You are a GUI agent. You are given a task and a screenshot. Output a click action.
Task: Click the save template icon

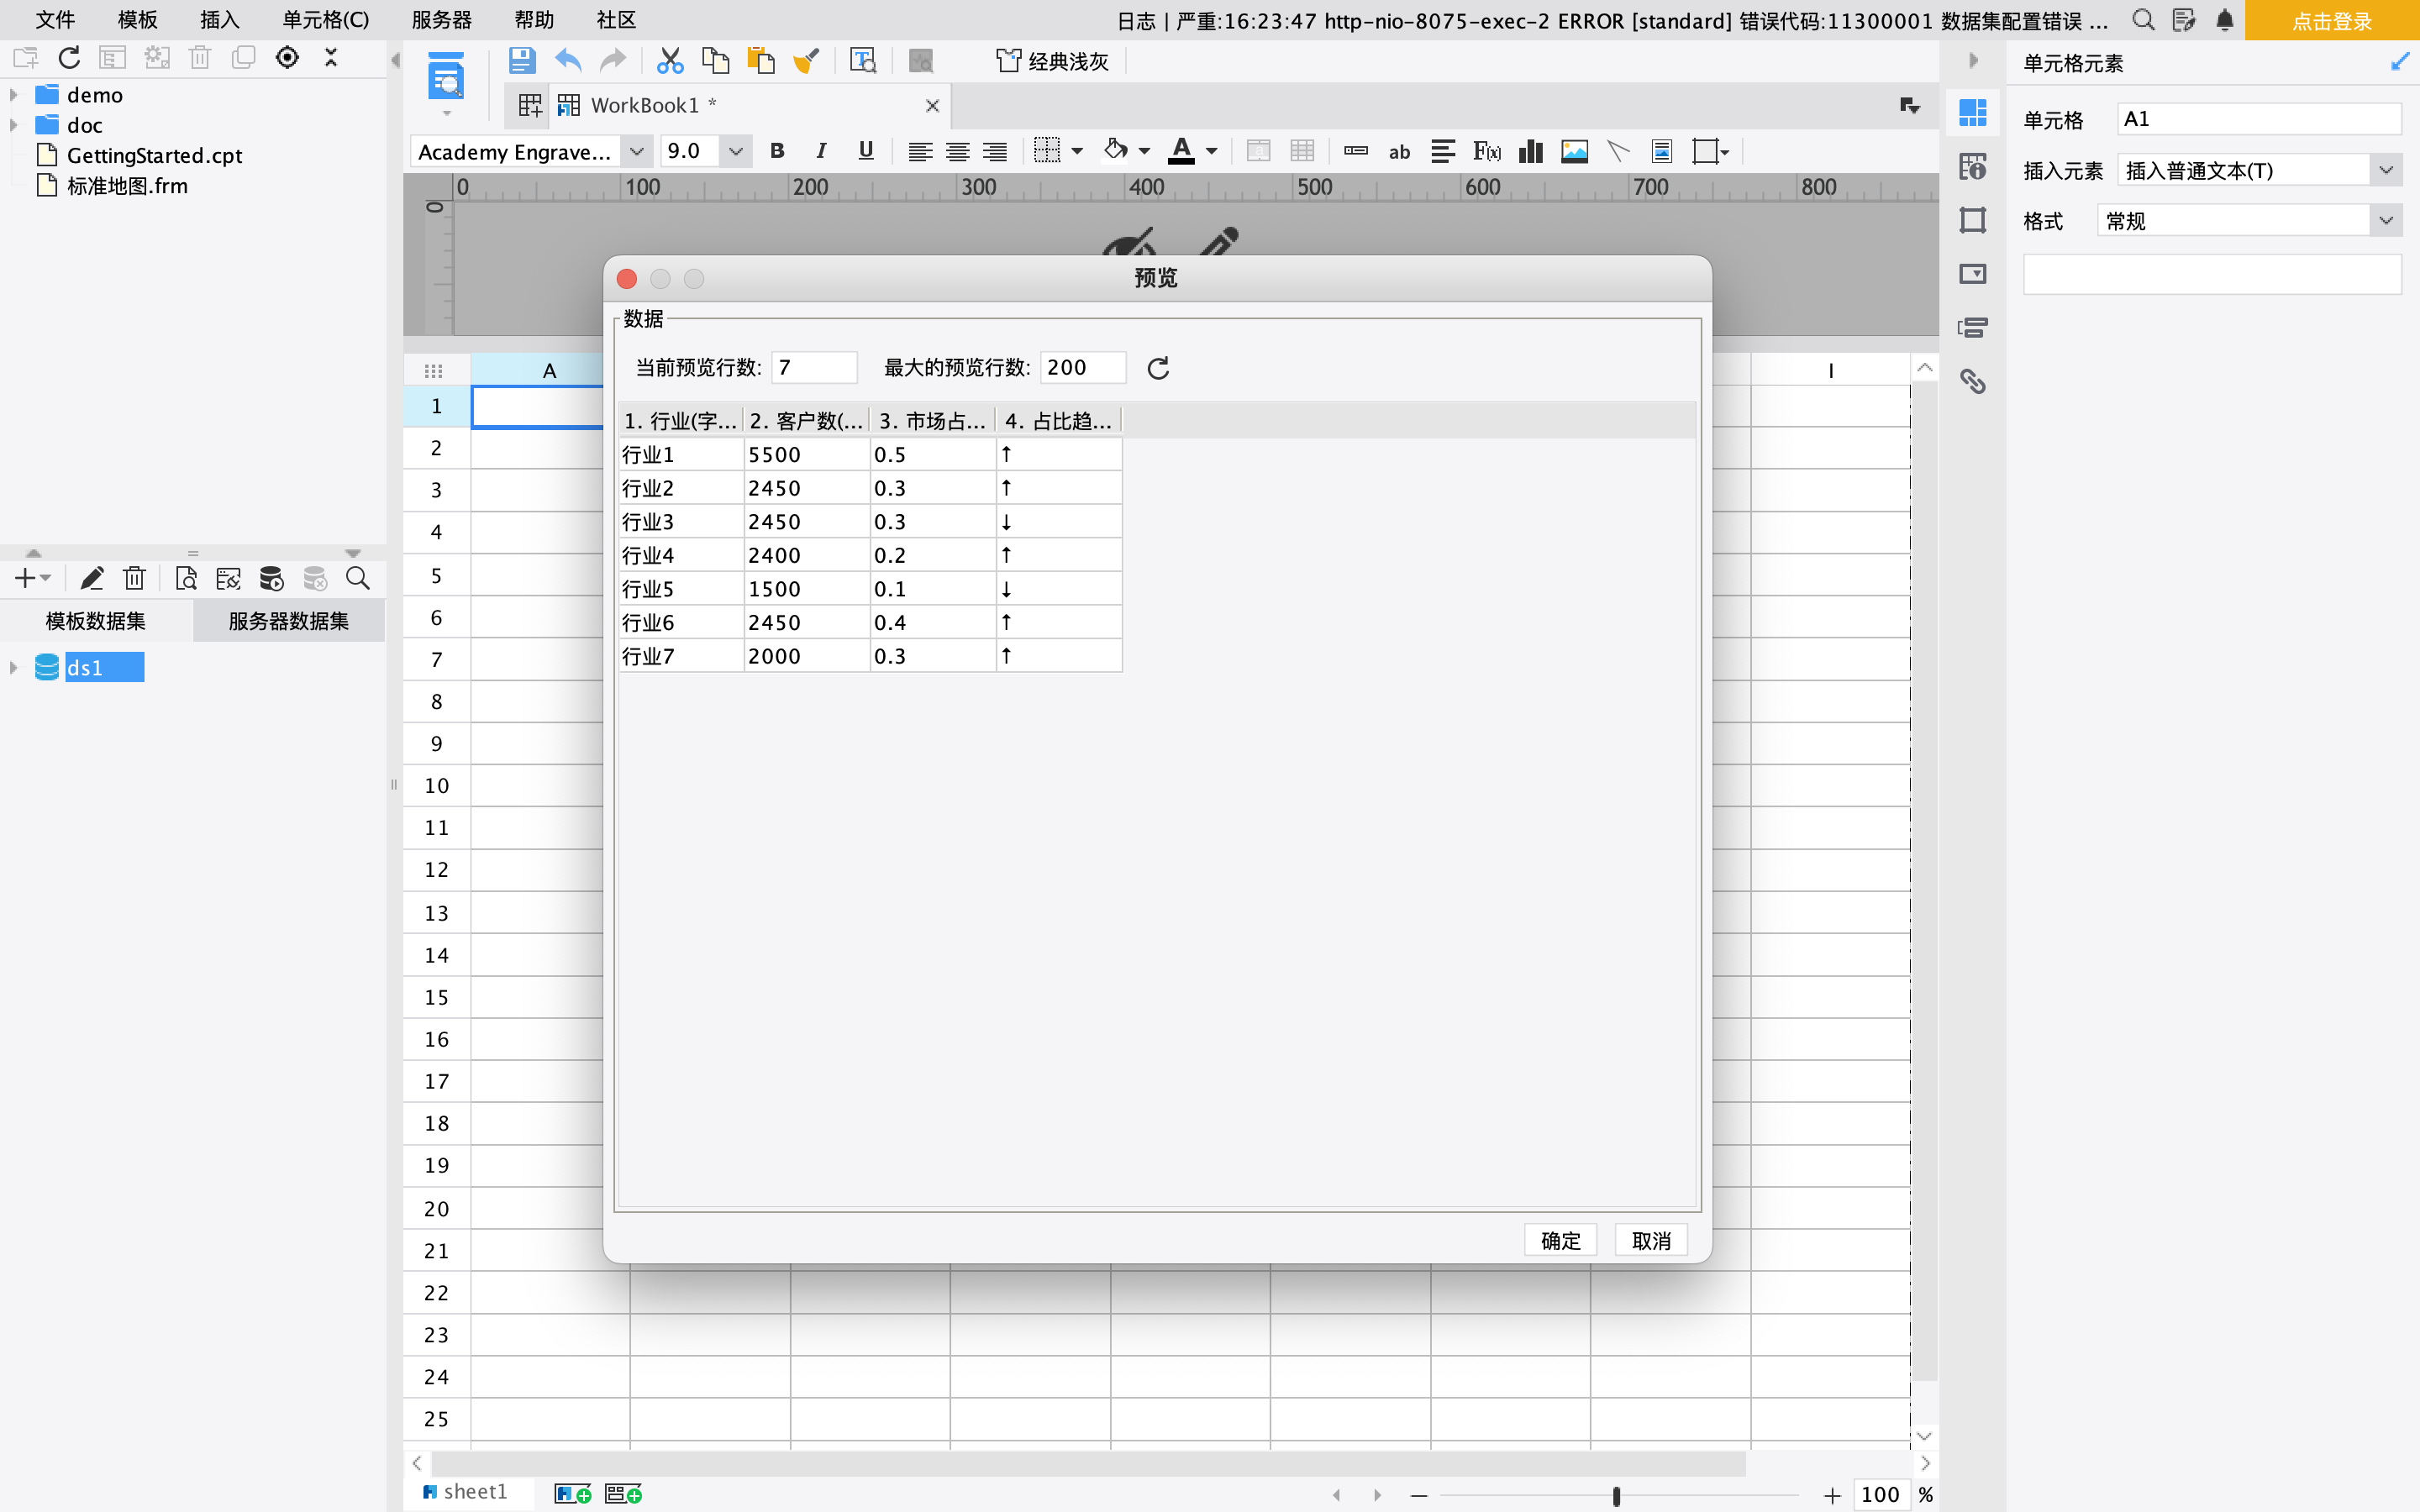(x=521, y=61)
